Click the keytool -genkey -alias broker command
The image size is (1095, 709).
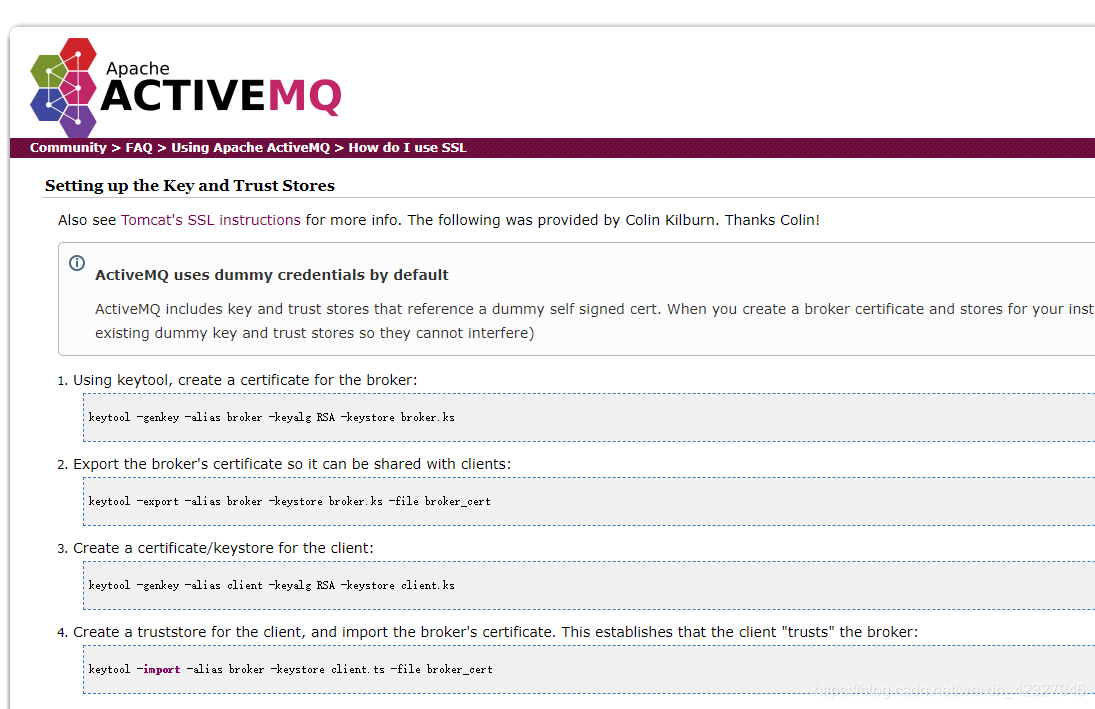point(272,418)
